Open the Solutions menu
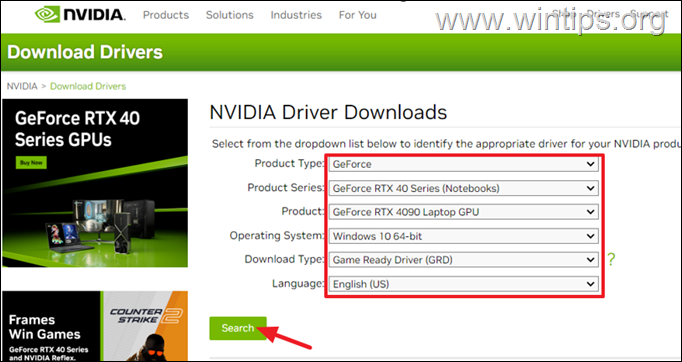The height and width of the screenshot is (362, 682). click(x=230, y=15)
